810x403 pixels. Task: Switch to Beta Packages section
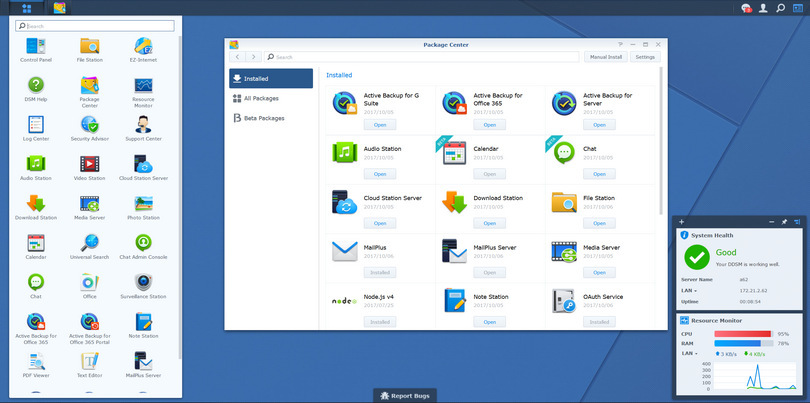tap(271, 118)
